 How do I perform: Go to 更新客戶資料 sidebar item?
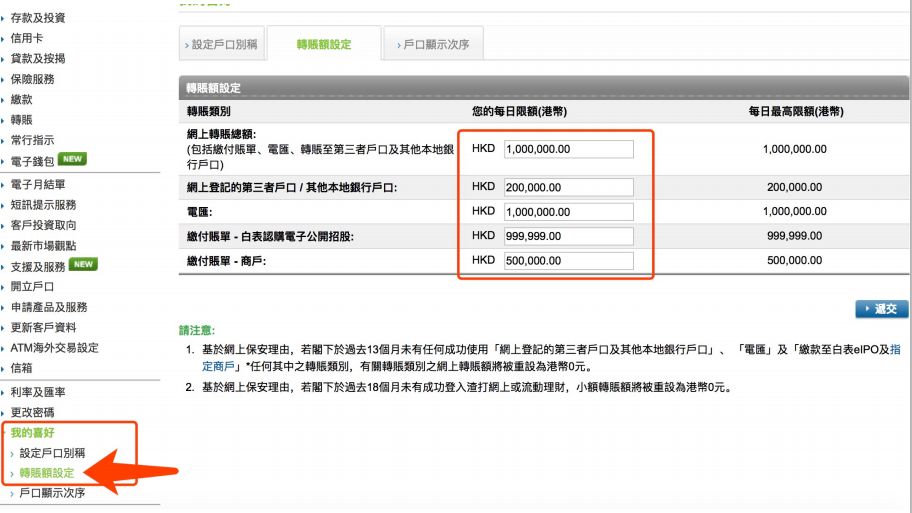pos(44,327)
